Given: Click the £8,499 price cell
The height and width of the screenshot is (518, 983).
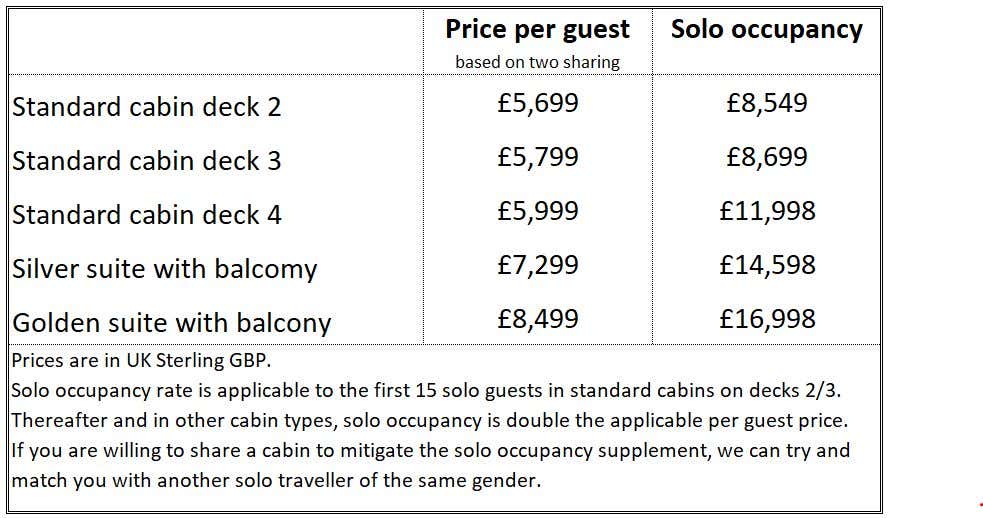Looking at the screenshot, I should [537, 319].
